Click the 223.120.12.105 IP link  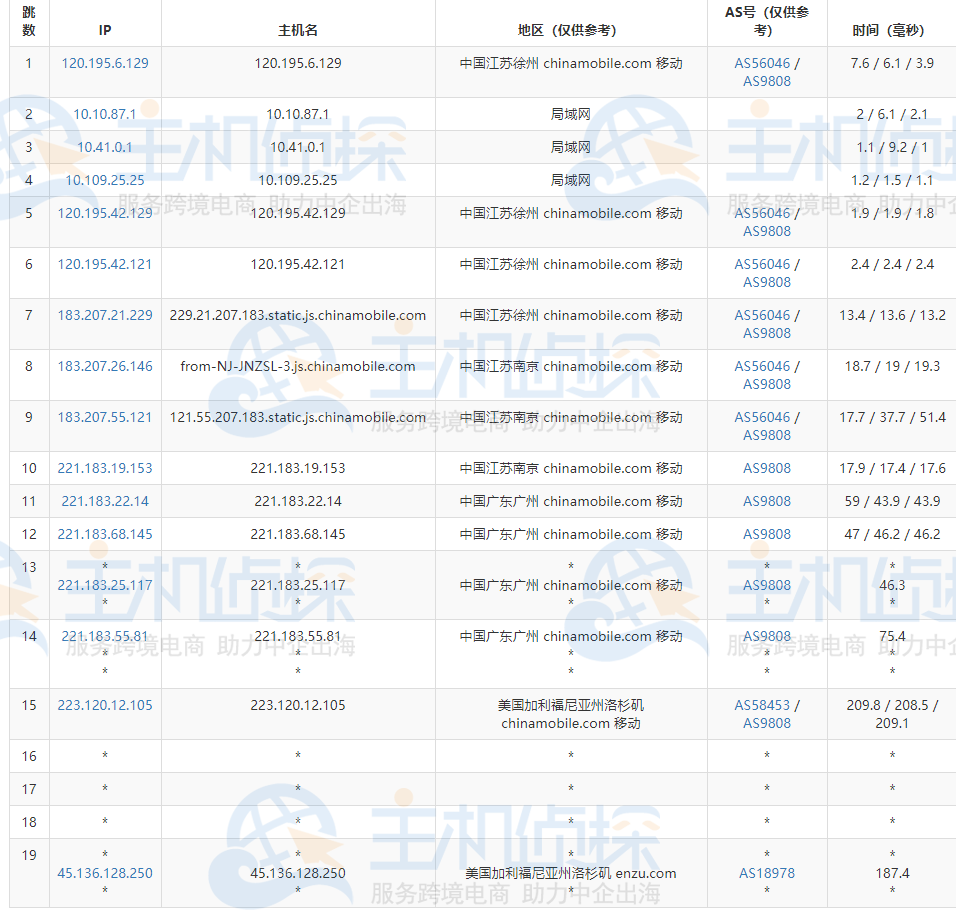coord(105,705)
